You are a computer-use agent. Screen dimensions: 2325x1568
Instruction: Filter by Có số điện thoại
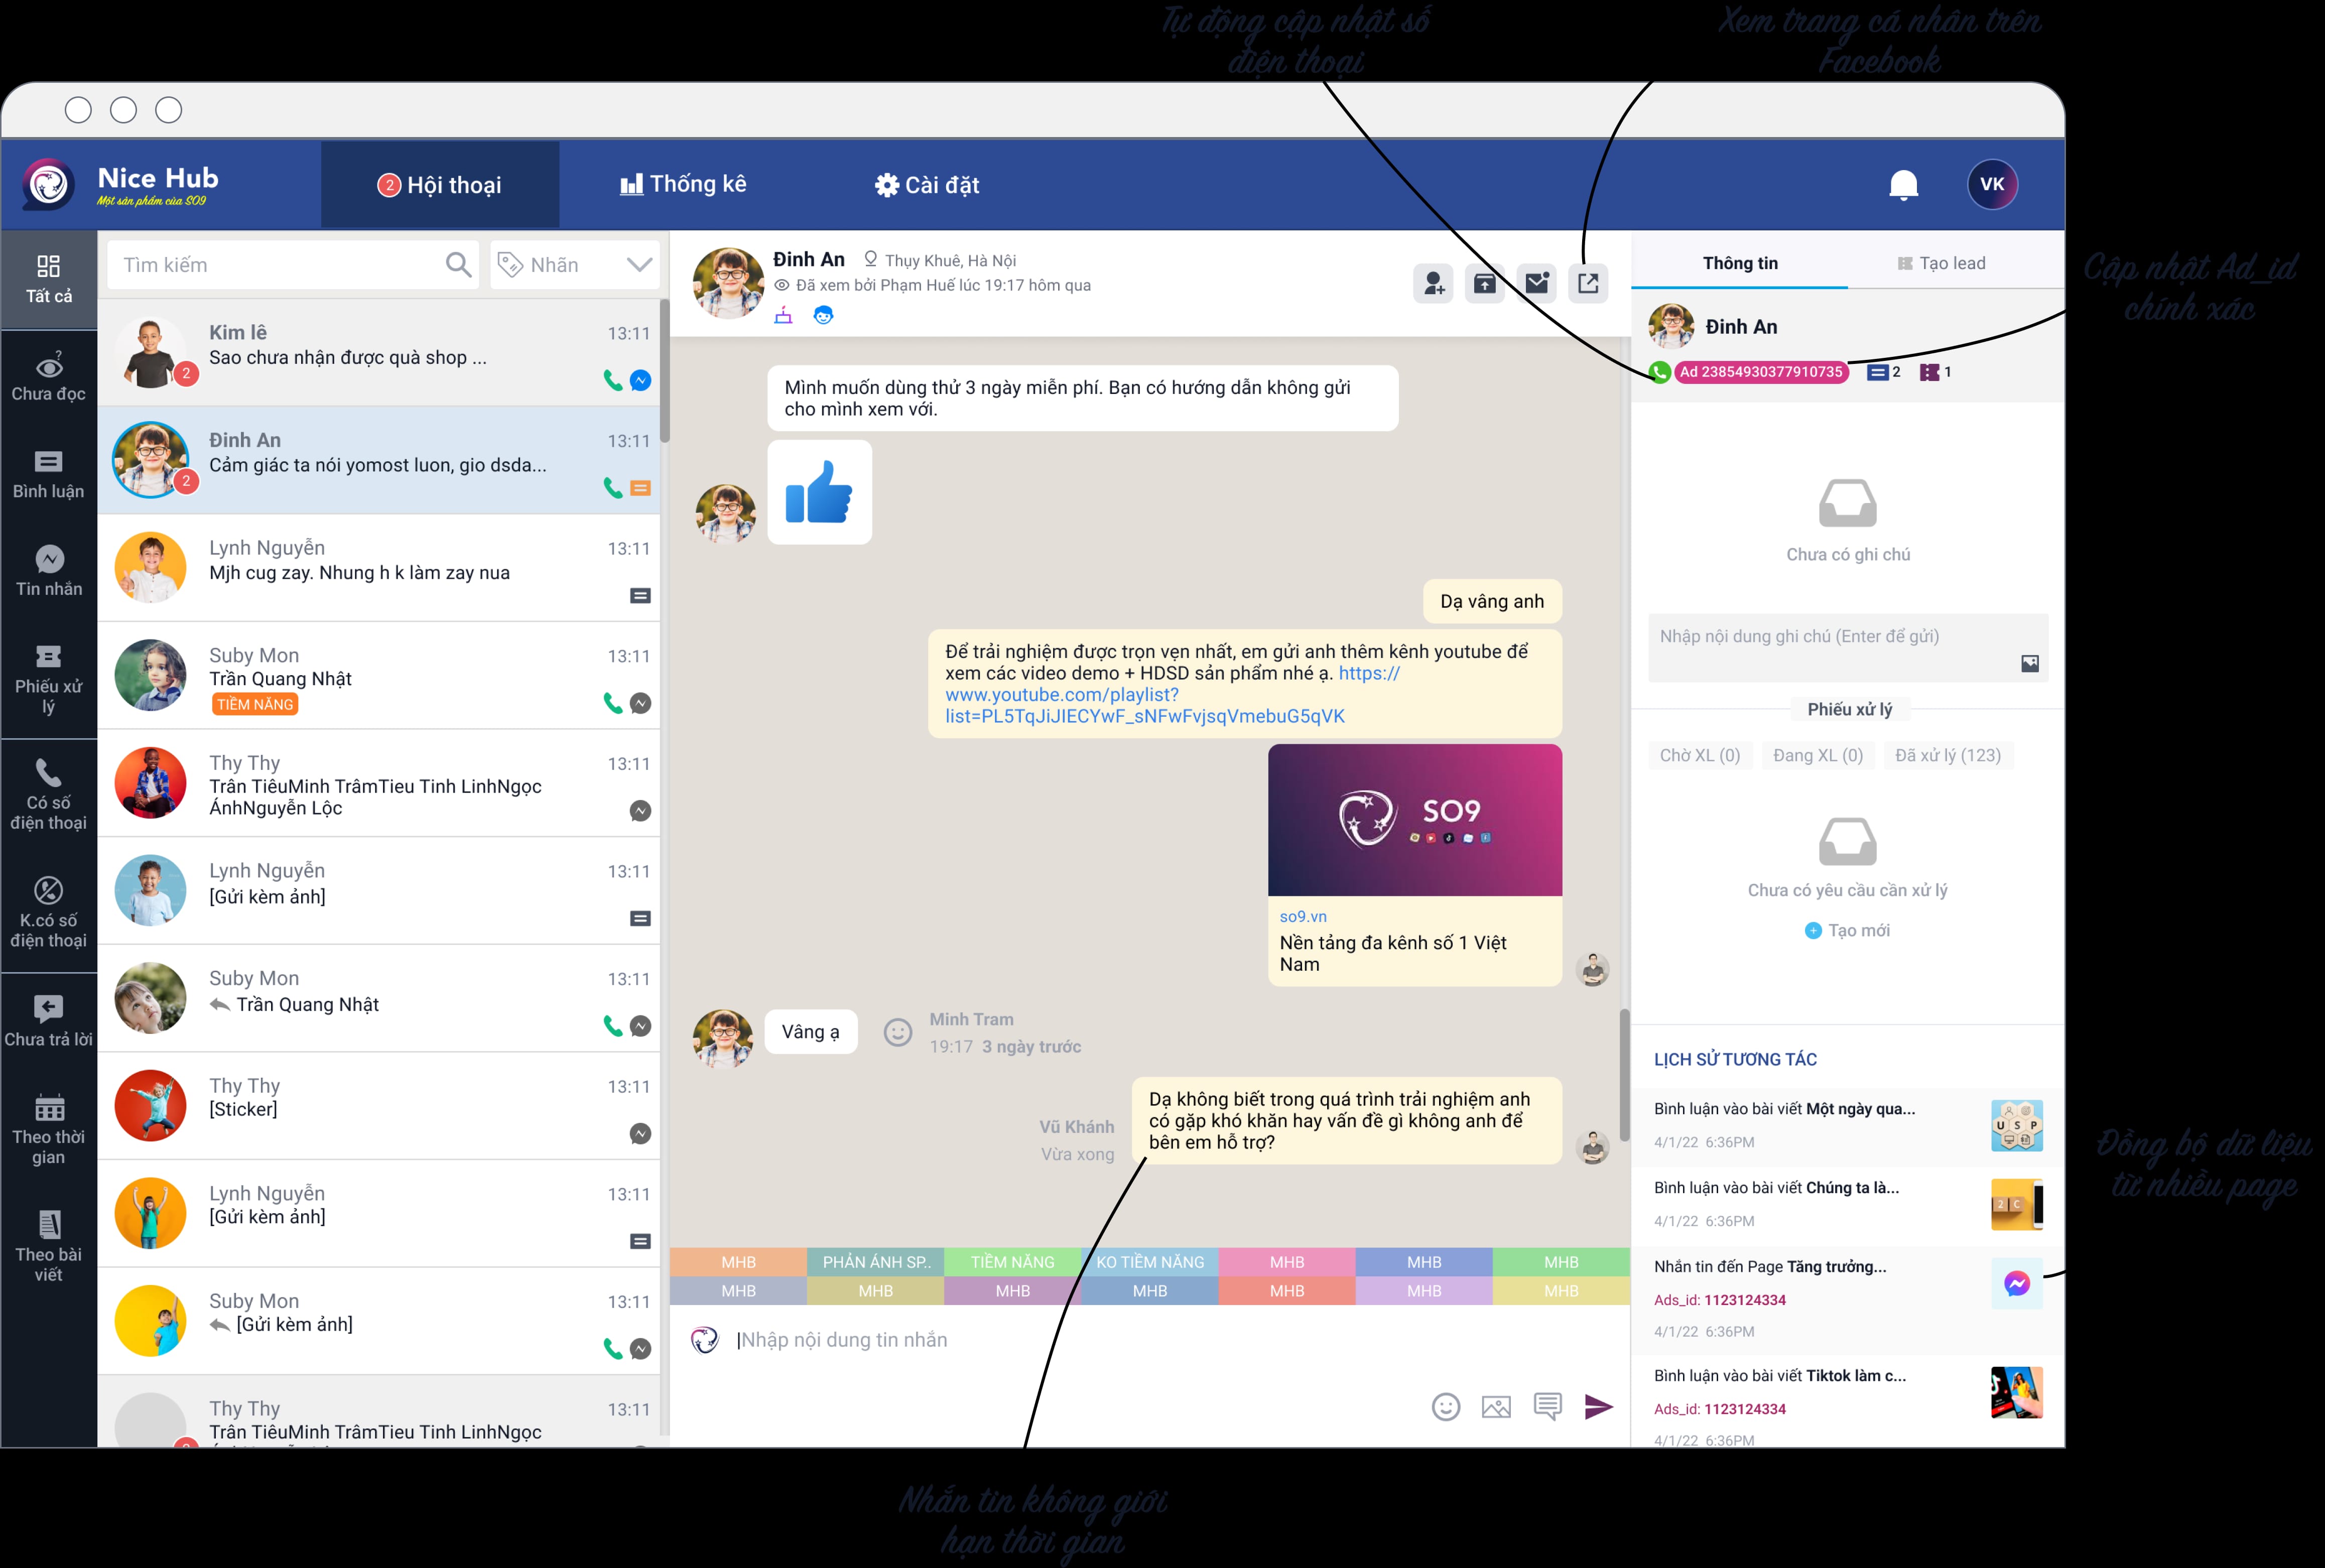[x=49, y=796]
